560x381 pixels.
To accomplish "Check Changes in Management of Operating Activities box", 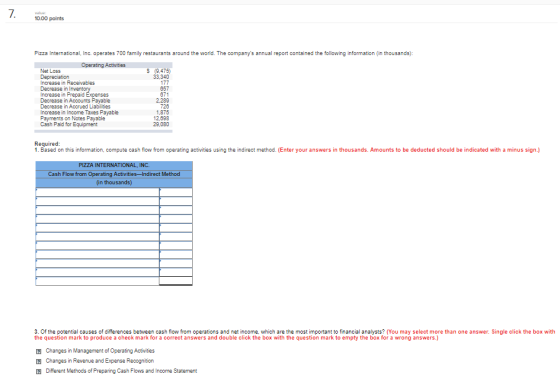I will pos(39,351).
